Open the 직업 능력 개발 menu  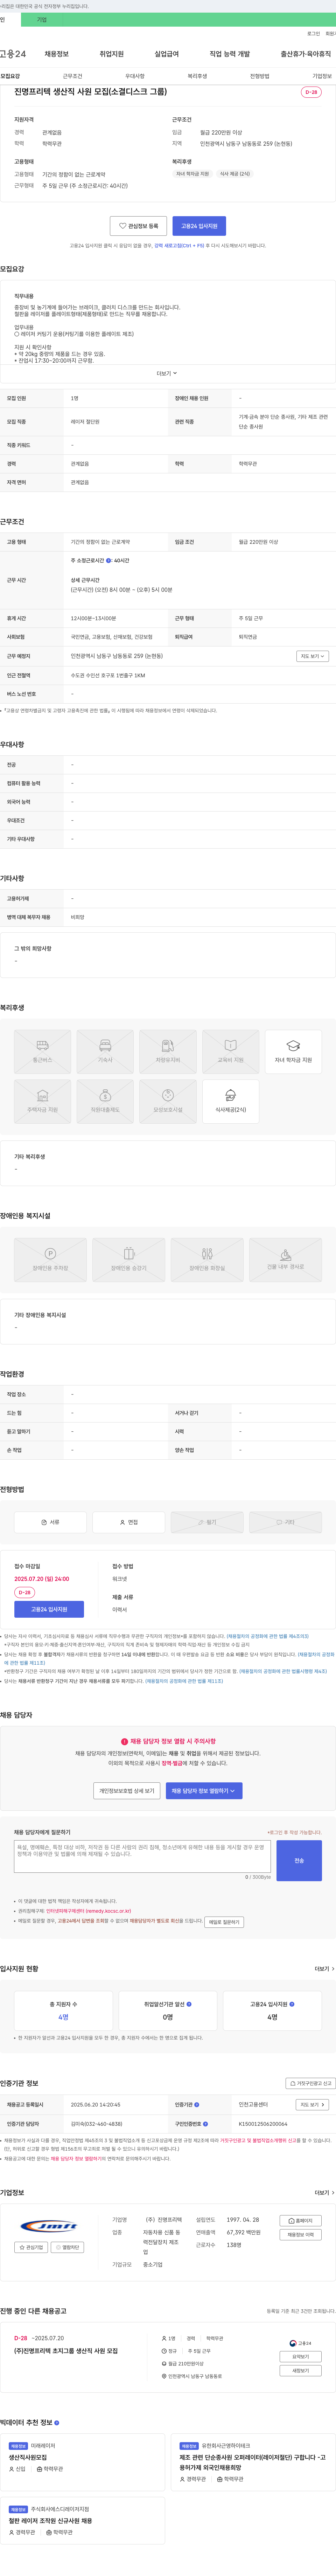[x=230, y=54]
